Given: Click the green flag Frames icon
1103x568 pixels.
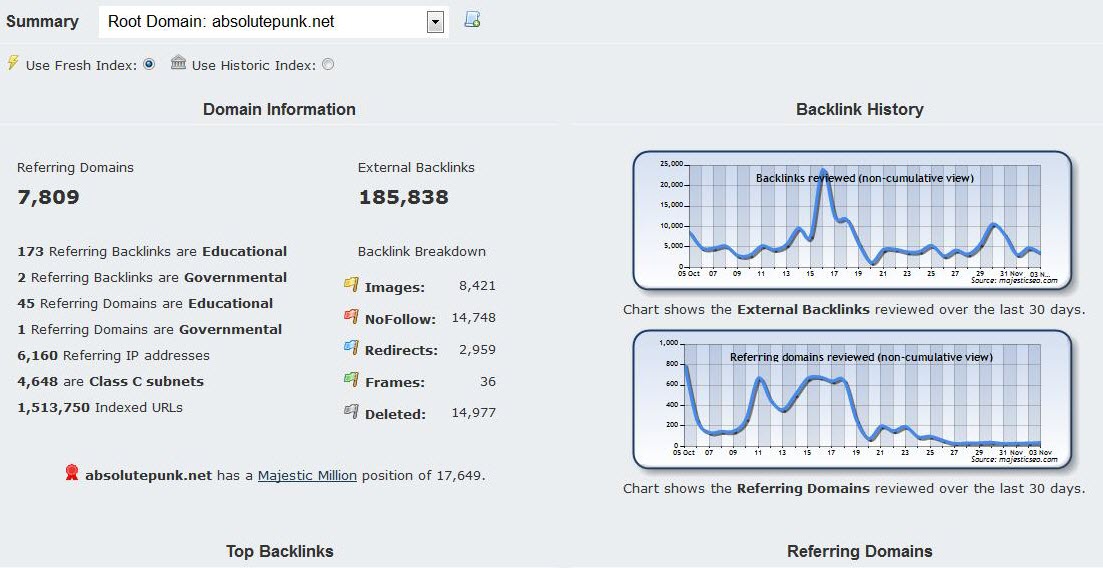Looking at the screenshot, I should pyautogui.click(x=351, y=381).
